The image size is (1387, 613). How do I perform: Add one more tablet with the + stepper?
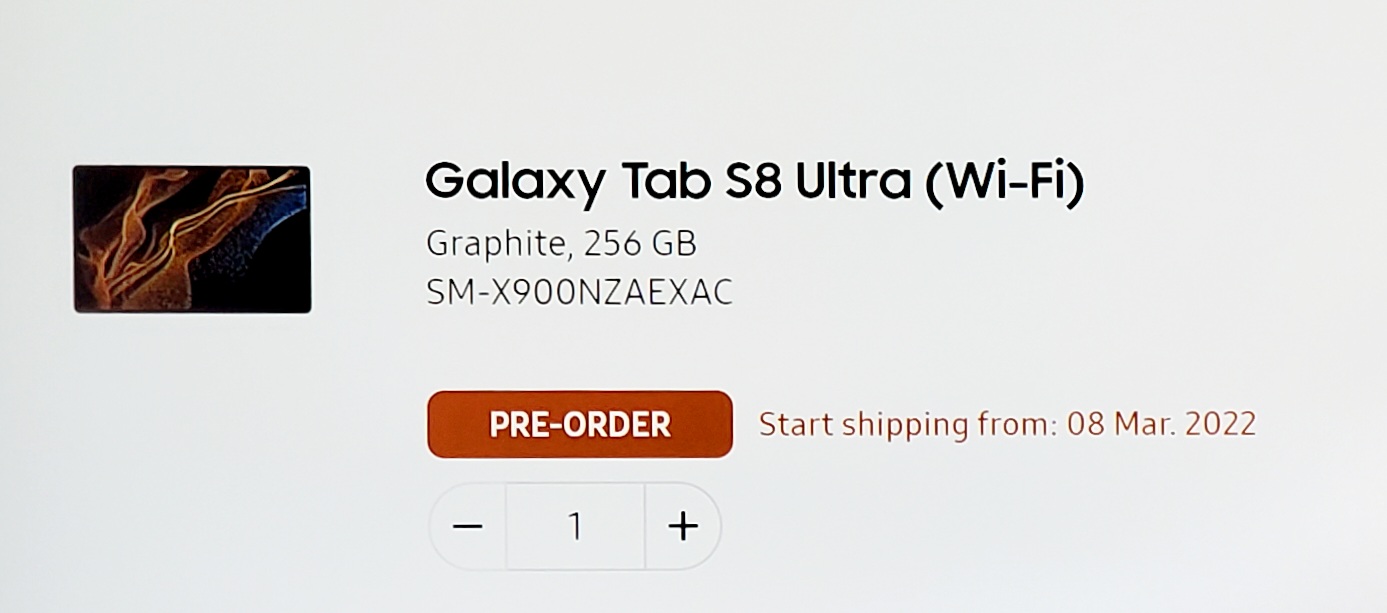[x=683, y=526]
